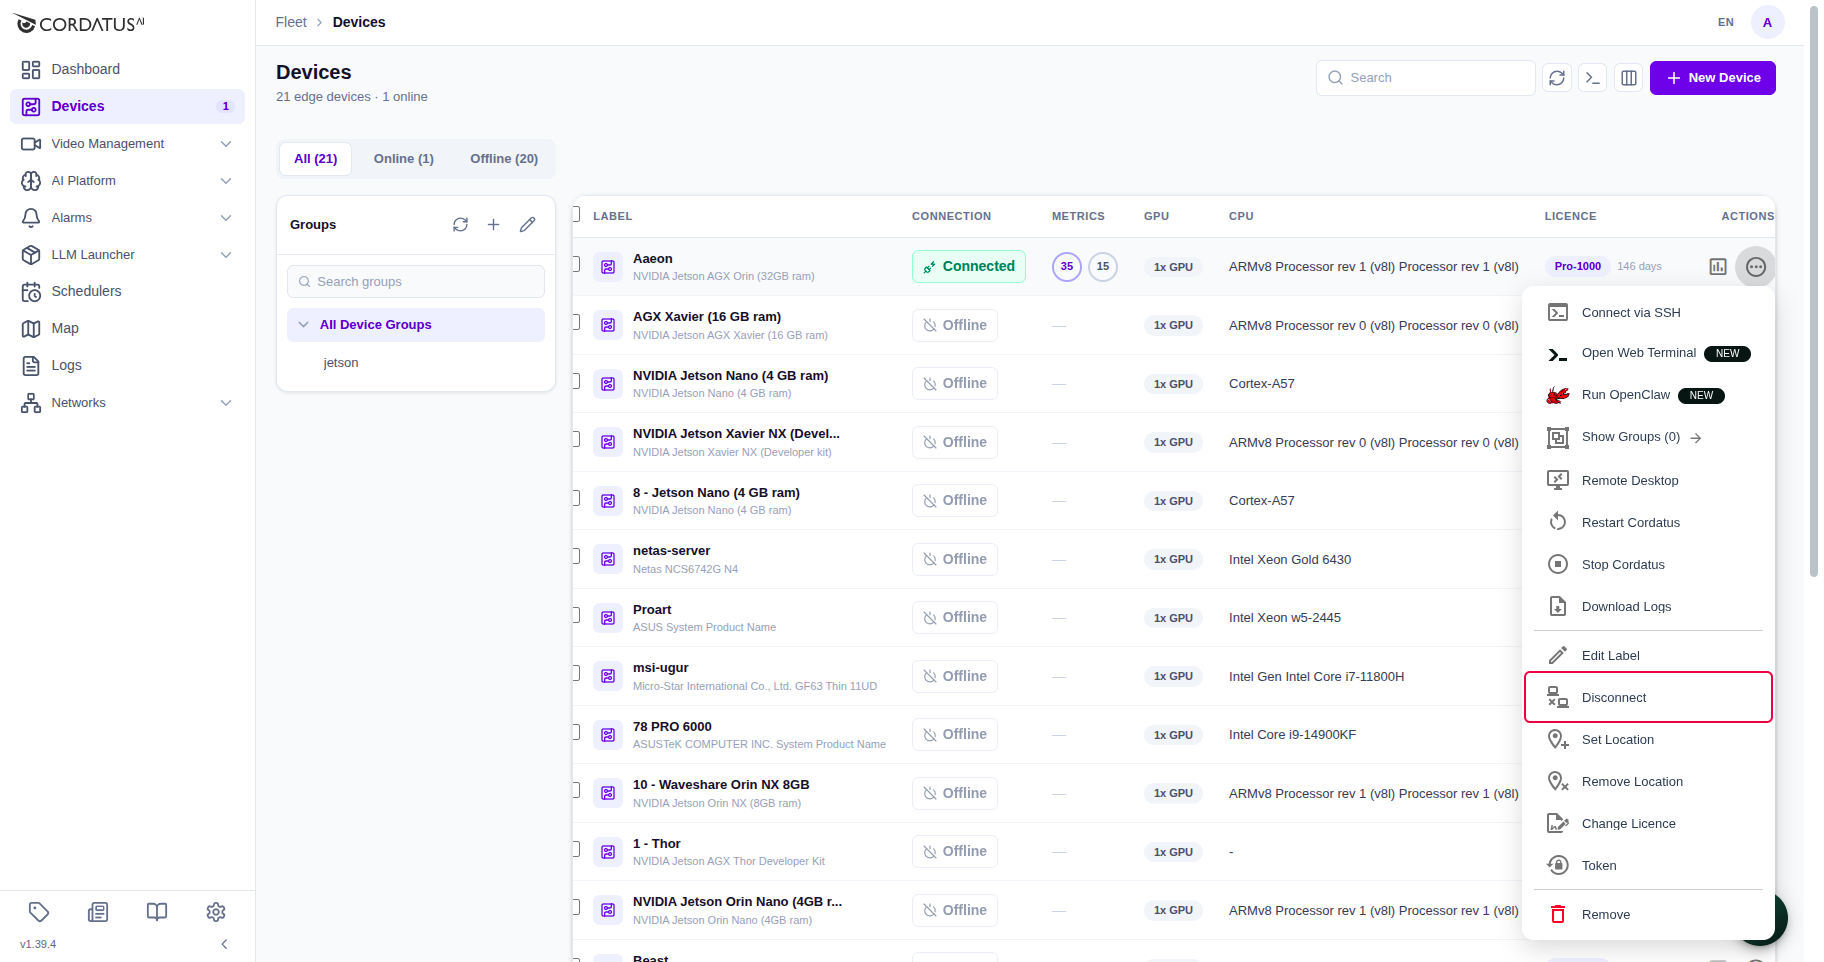Open the Dashboard page icon
Viewport: 1824px width, 962px height.
click(31, 69)
